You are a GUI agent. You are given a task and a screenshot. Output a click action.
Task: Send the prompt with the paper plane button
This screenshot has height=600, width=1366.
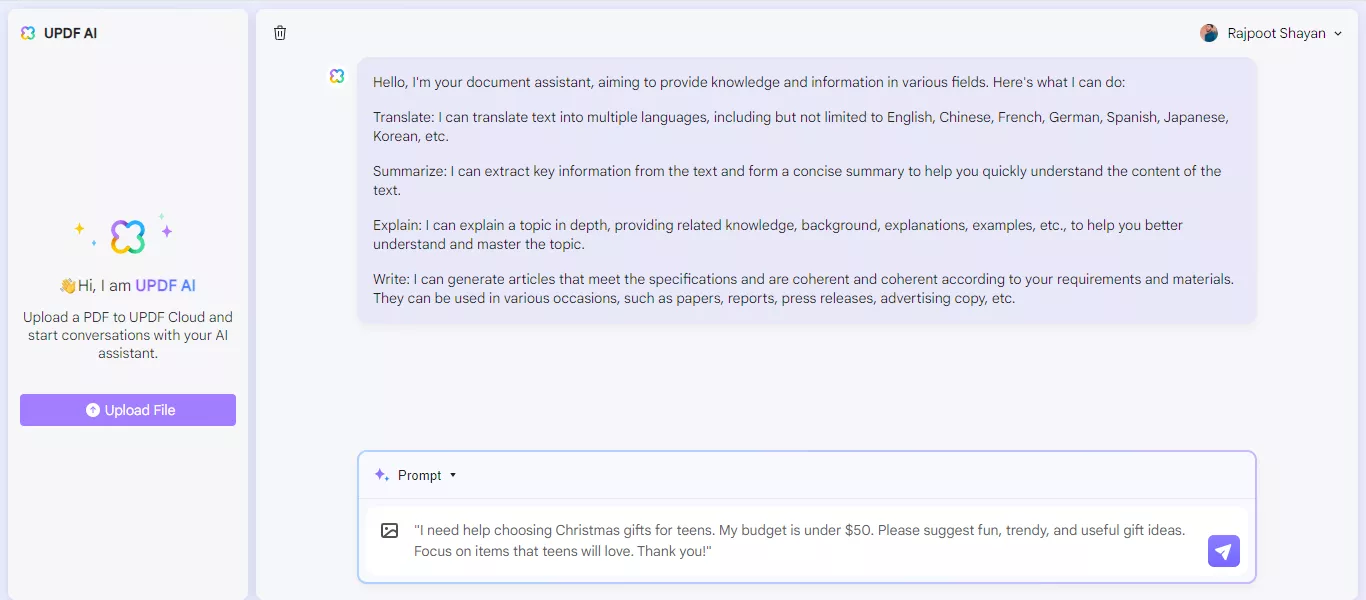1224,550
